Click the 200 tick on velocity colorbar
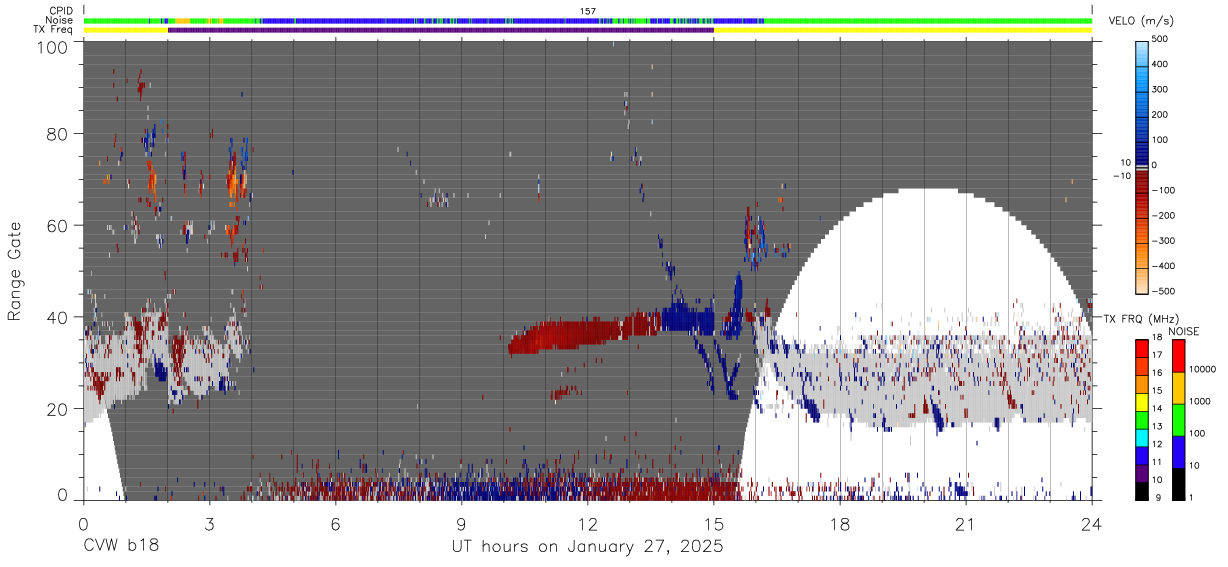The height and width of the screenshot is (567, 1228). (1160, 114)
